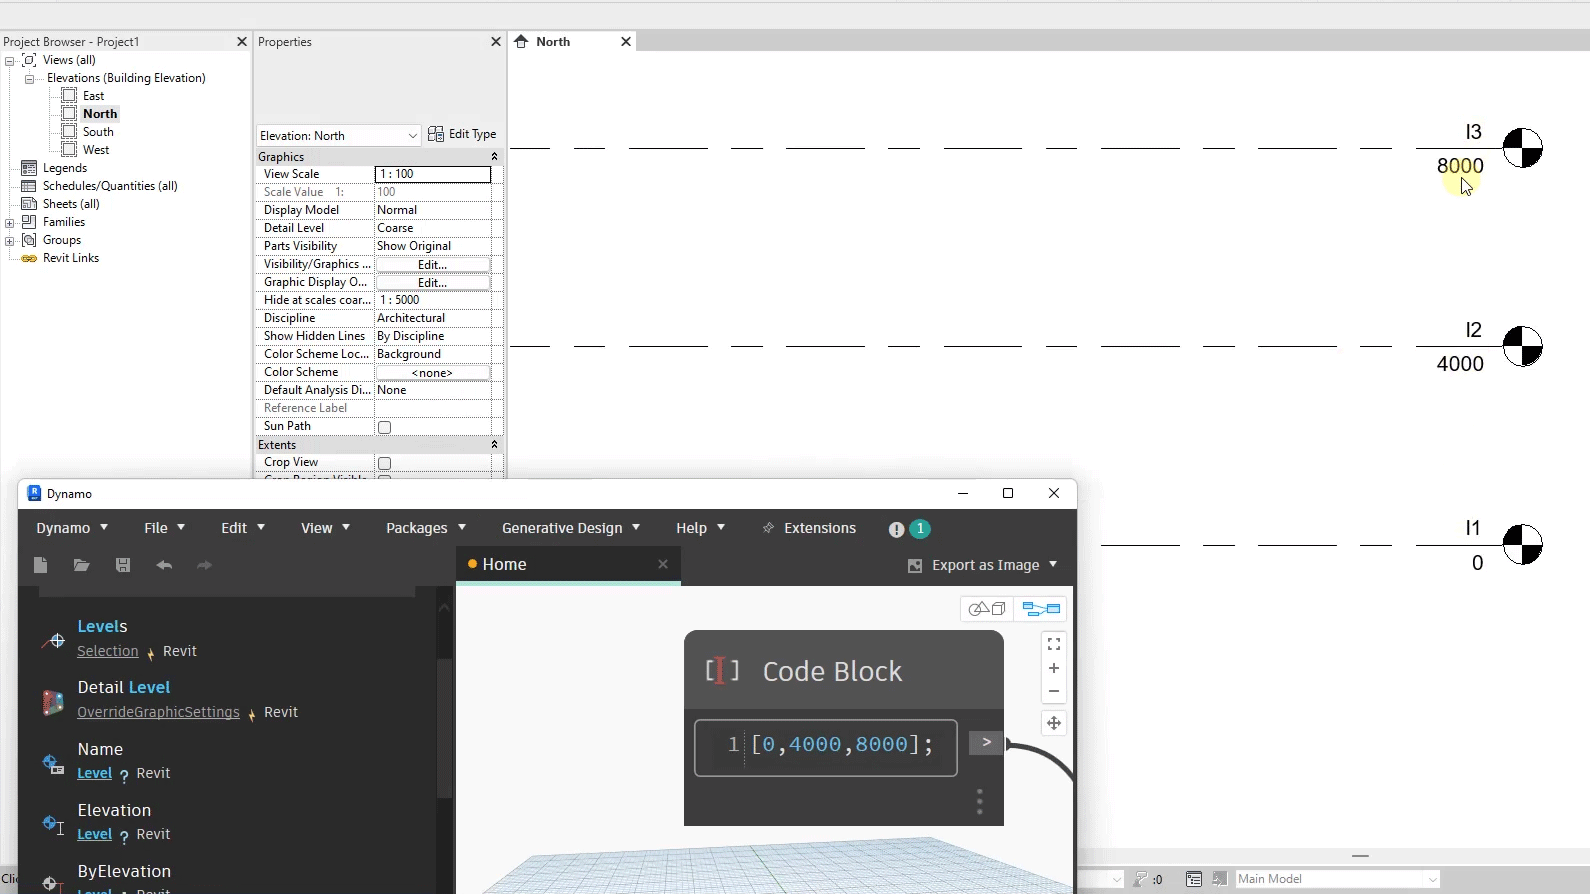The height and width of the screenshot is (894, 1590).
Task: Click the Name Level node icon
Action: 53,764
